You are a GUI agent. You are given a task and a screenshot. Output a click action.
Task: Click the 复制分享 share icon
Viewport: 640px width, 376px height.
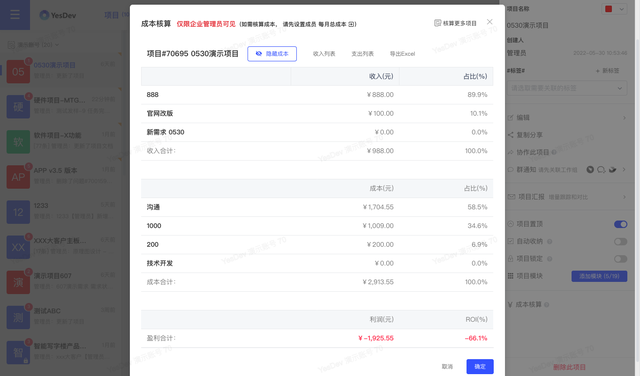(x=510, y=135)
